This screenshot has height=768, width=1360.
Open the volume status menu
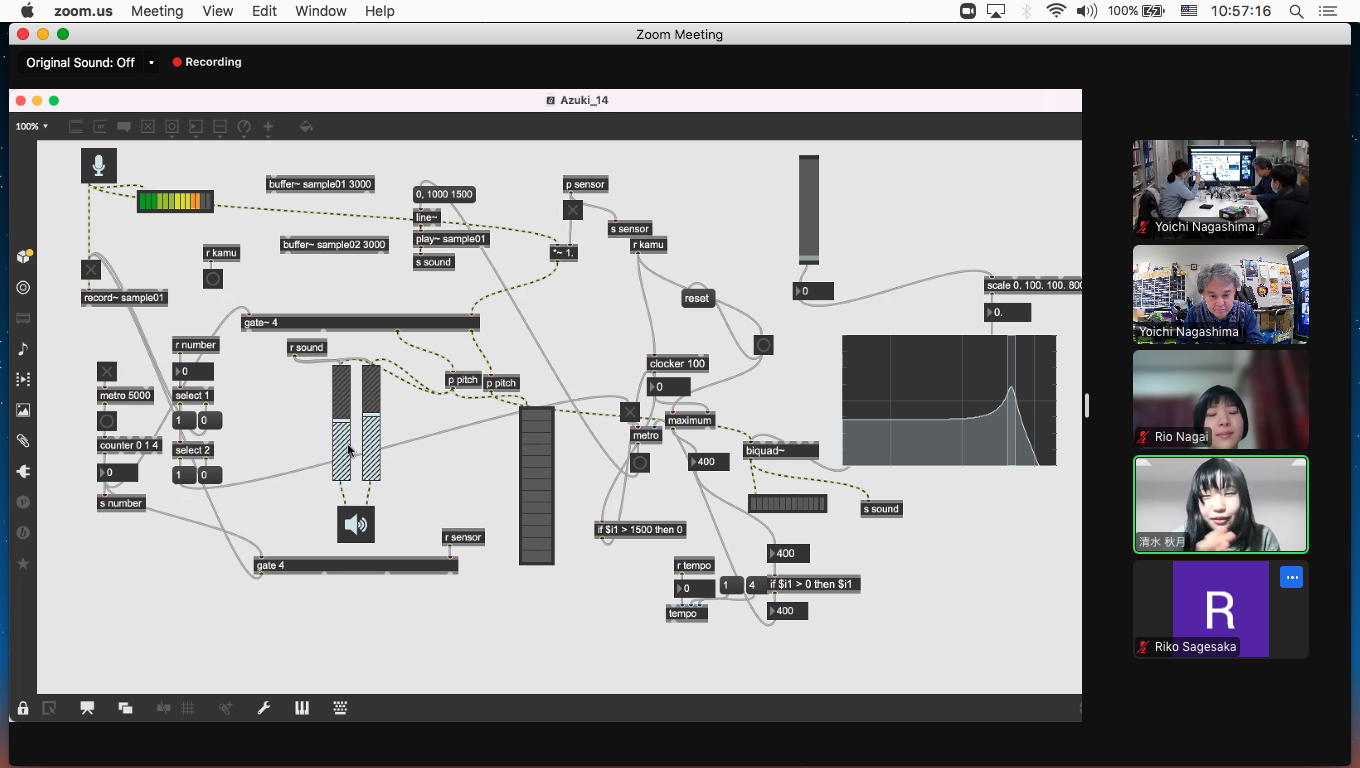coord(1087,11)
